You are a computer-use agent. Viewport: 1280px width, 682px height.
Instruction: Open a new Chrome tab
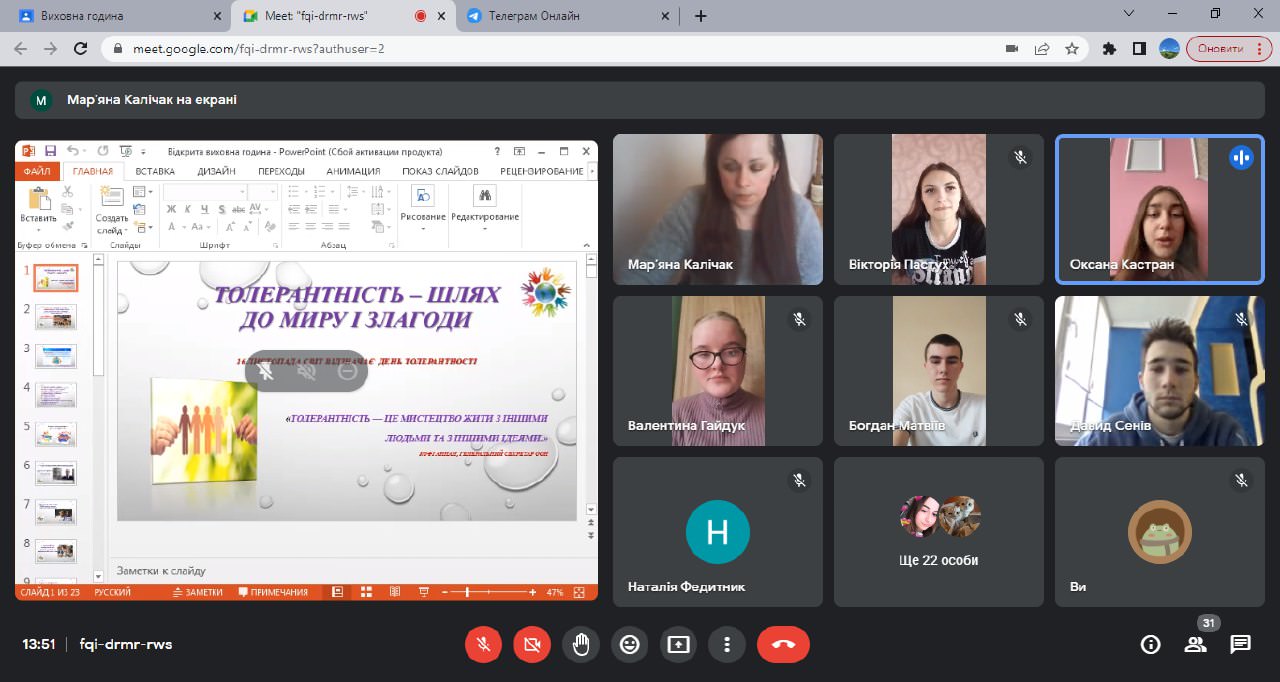700,16
